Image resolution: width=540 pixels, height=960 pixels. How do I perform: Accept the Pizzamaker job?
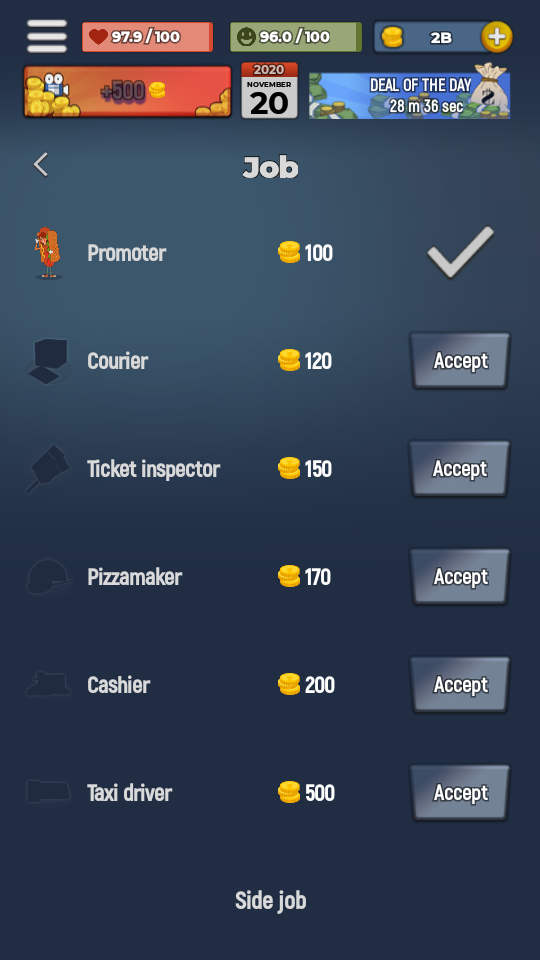click(460, 577)
